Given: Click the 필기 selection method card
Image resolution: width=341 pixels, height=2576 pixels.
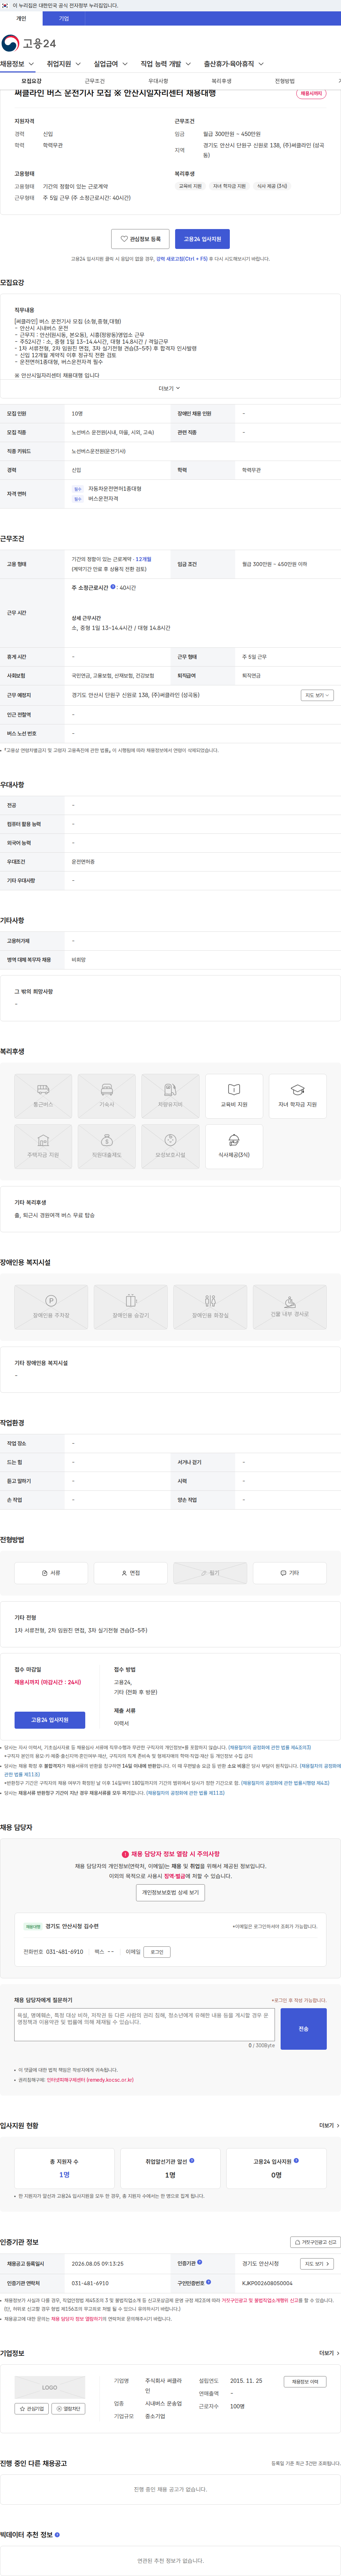Looking at the screenshot, I should (210, 1573).
